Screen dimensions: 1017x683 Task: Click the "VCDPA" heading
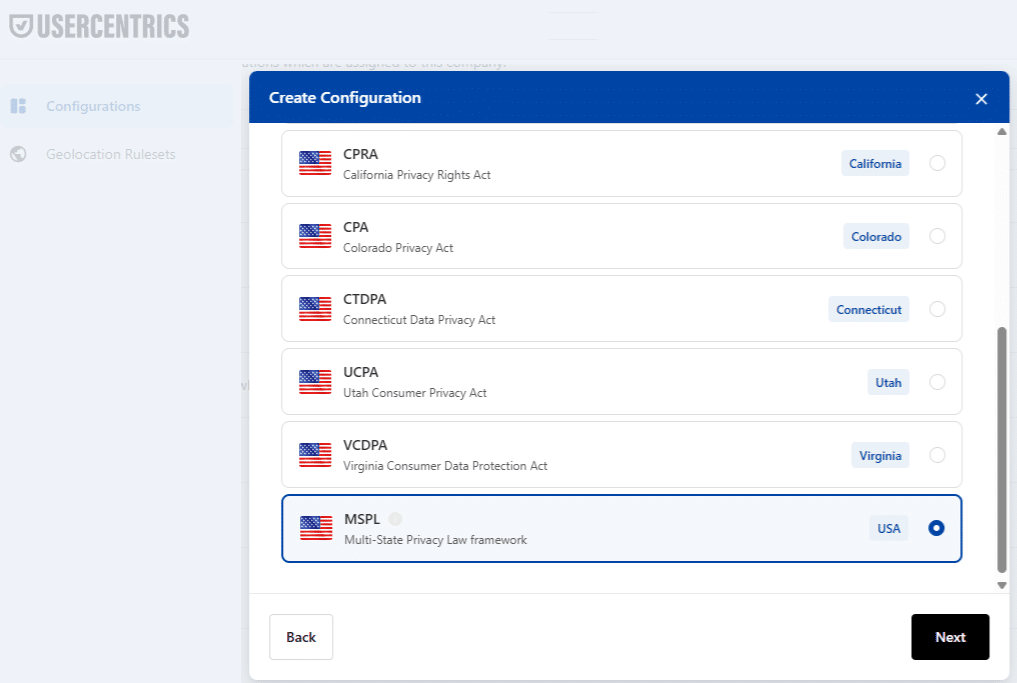click(365, 445)
